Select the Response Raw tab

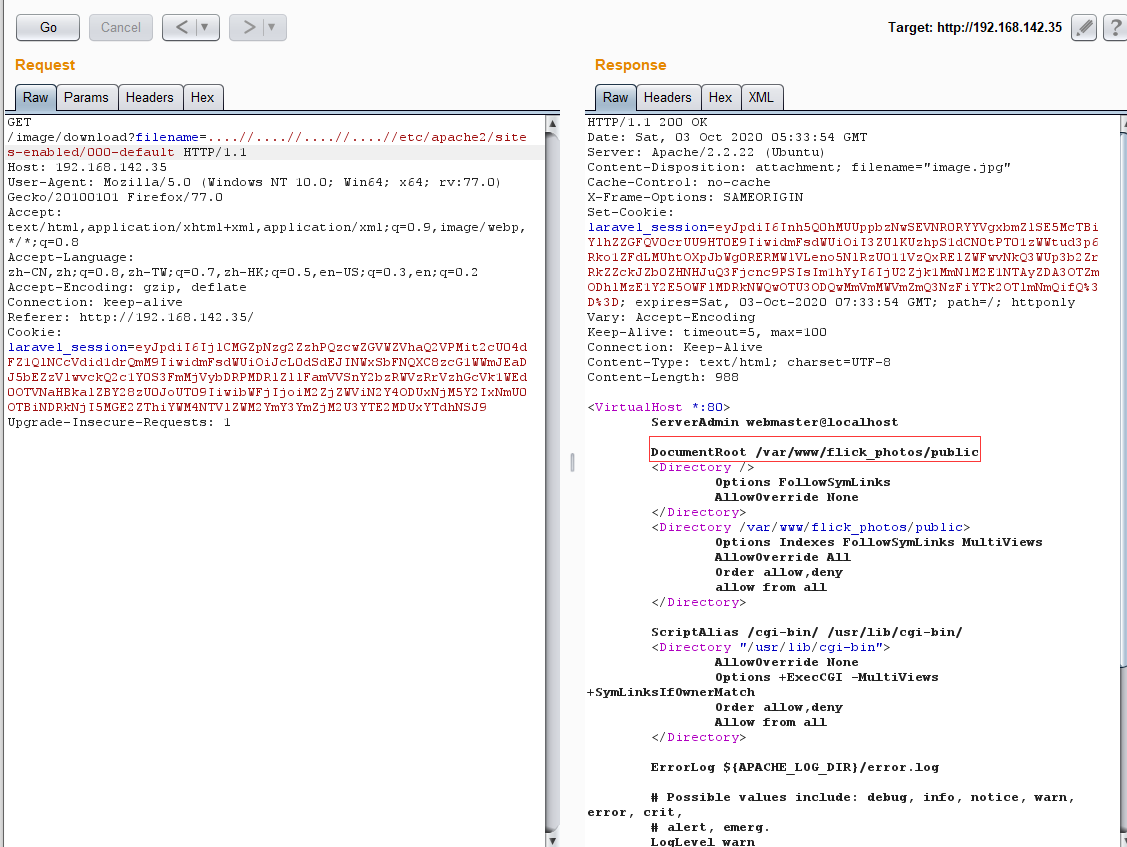[615, 97]
